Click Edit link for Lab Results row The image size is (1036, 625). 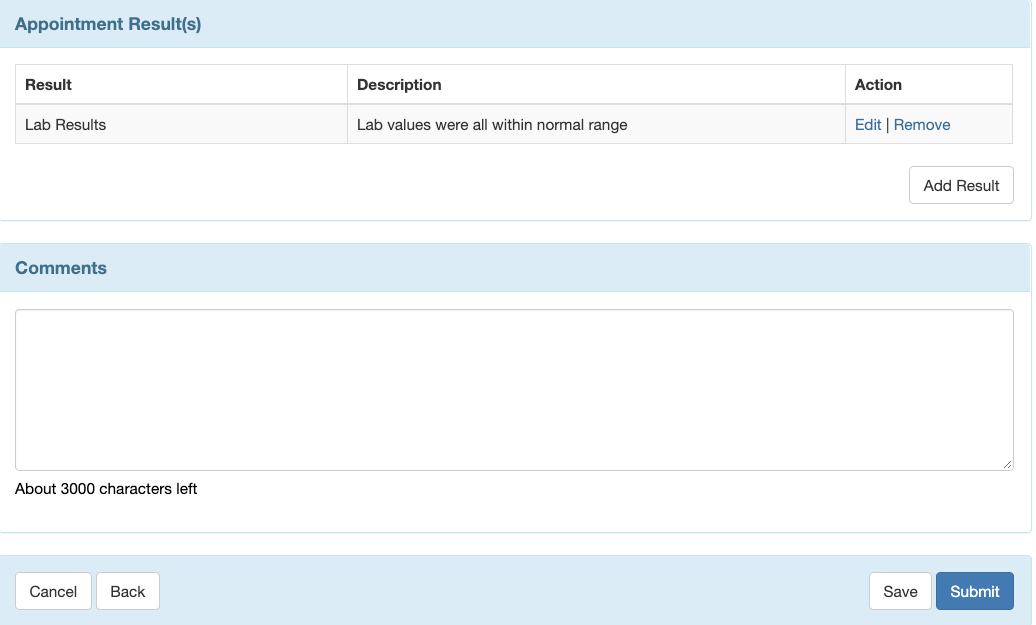(x=868, y=125)
